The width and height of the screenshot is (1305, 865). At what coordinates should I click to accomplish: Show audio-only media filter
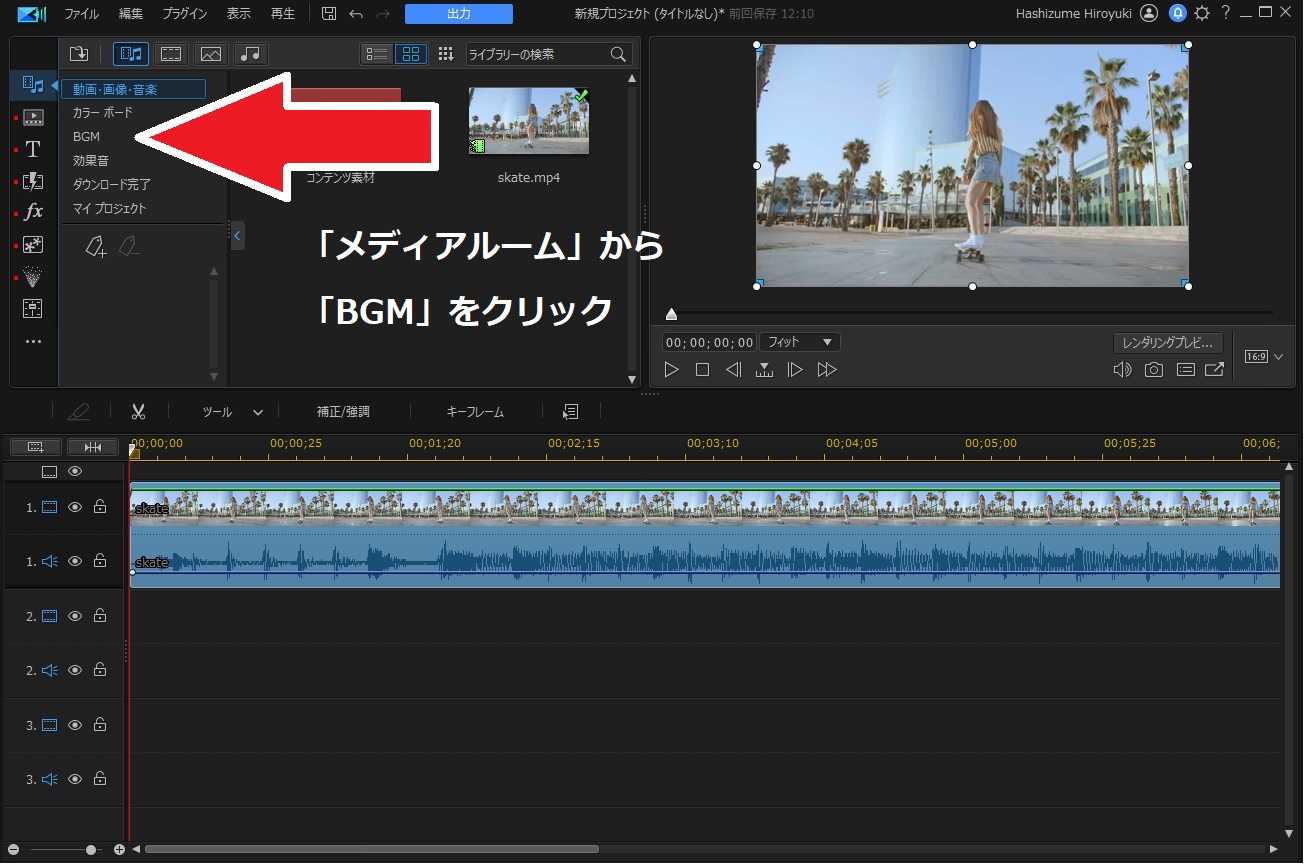251,54
